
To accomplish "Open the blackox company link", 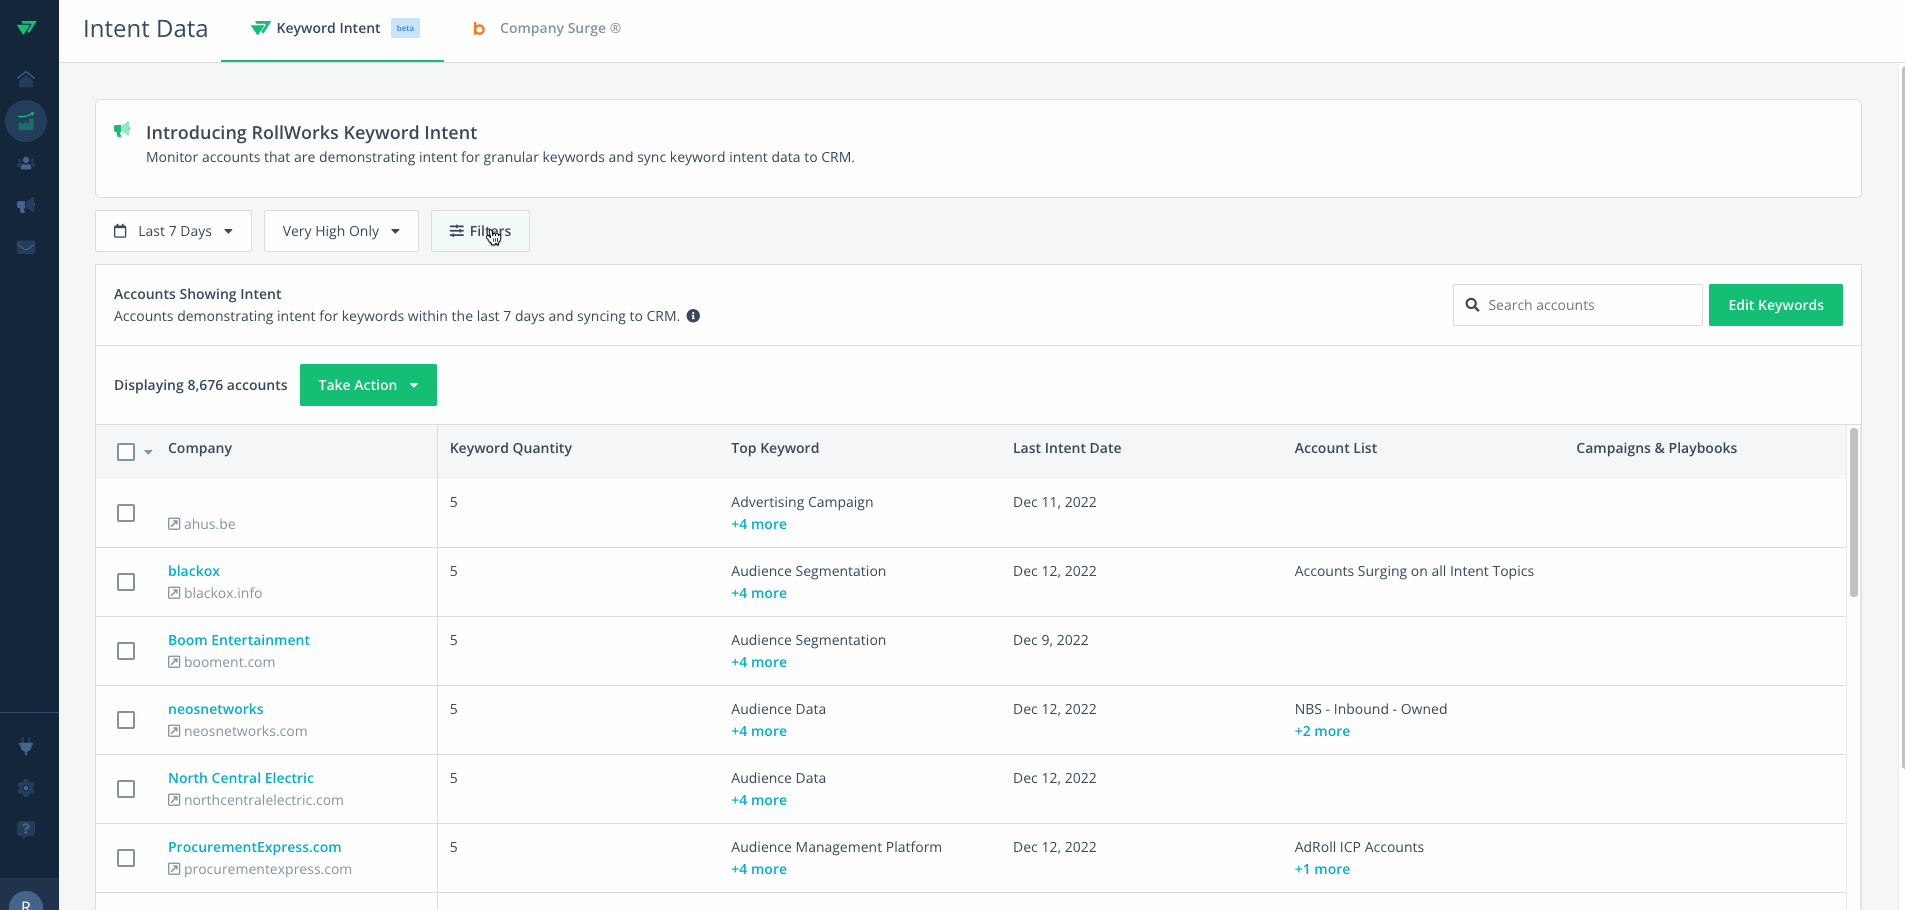I will [194, 571].
